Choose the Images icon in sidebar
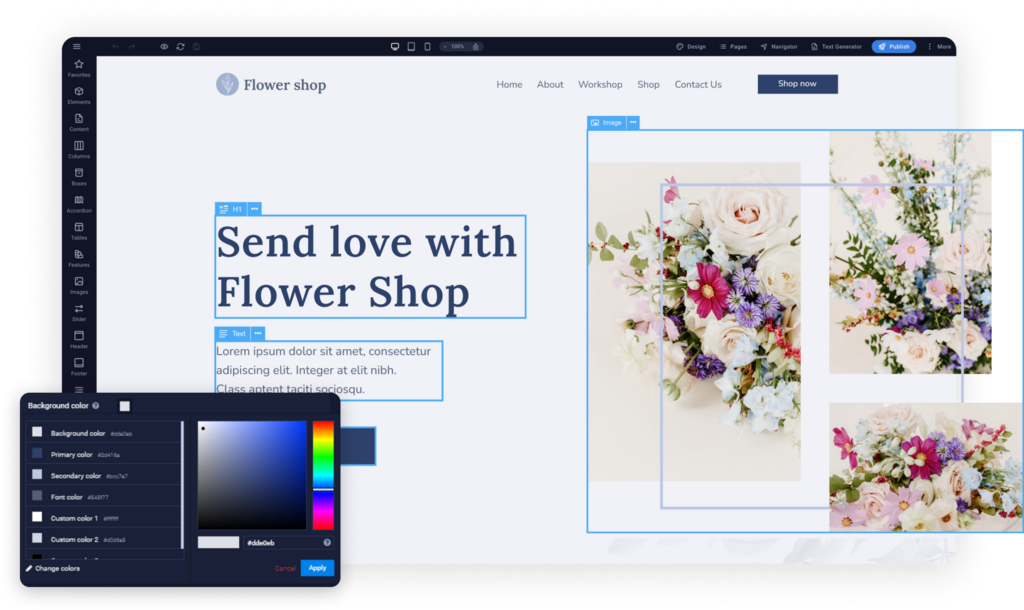Screen dimensions: 1024x610 79,284
